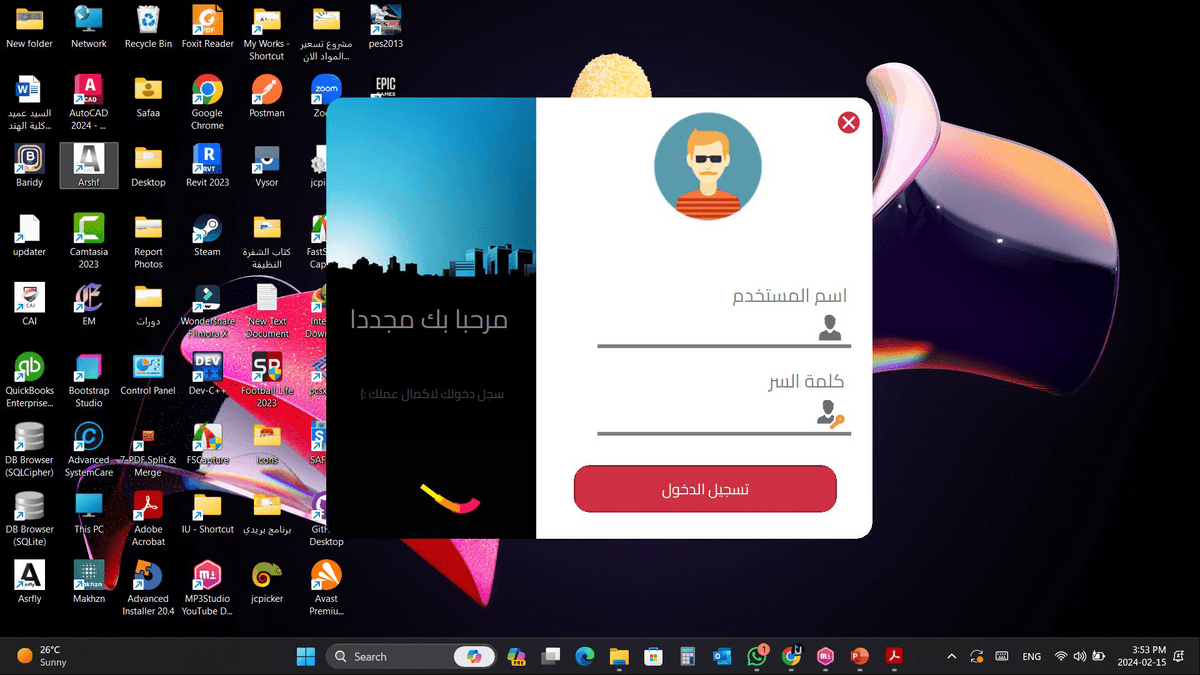Expand the hidden system tray icons chevron

pyautogui.click(x=951, y=656)
